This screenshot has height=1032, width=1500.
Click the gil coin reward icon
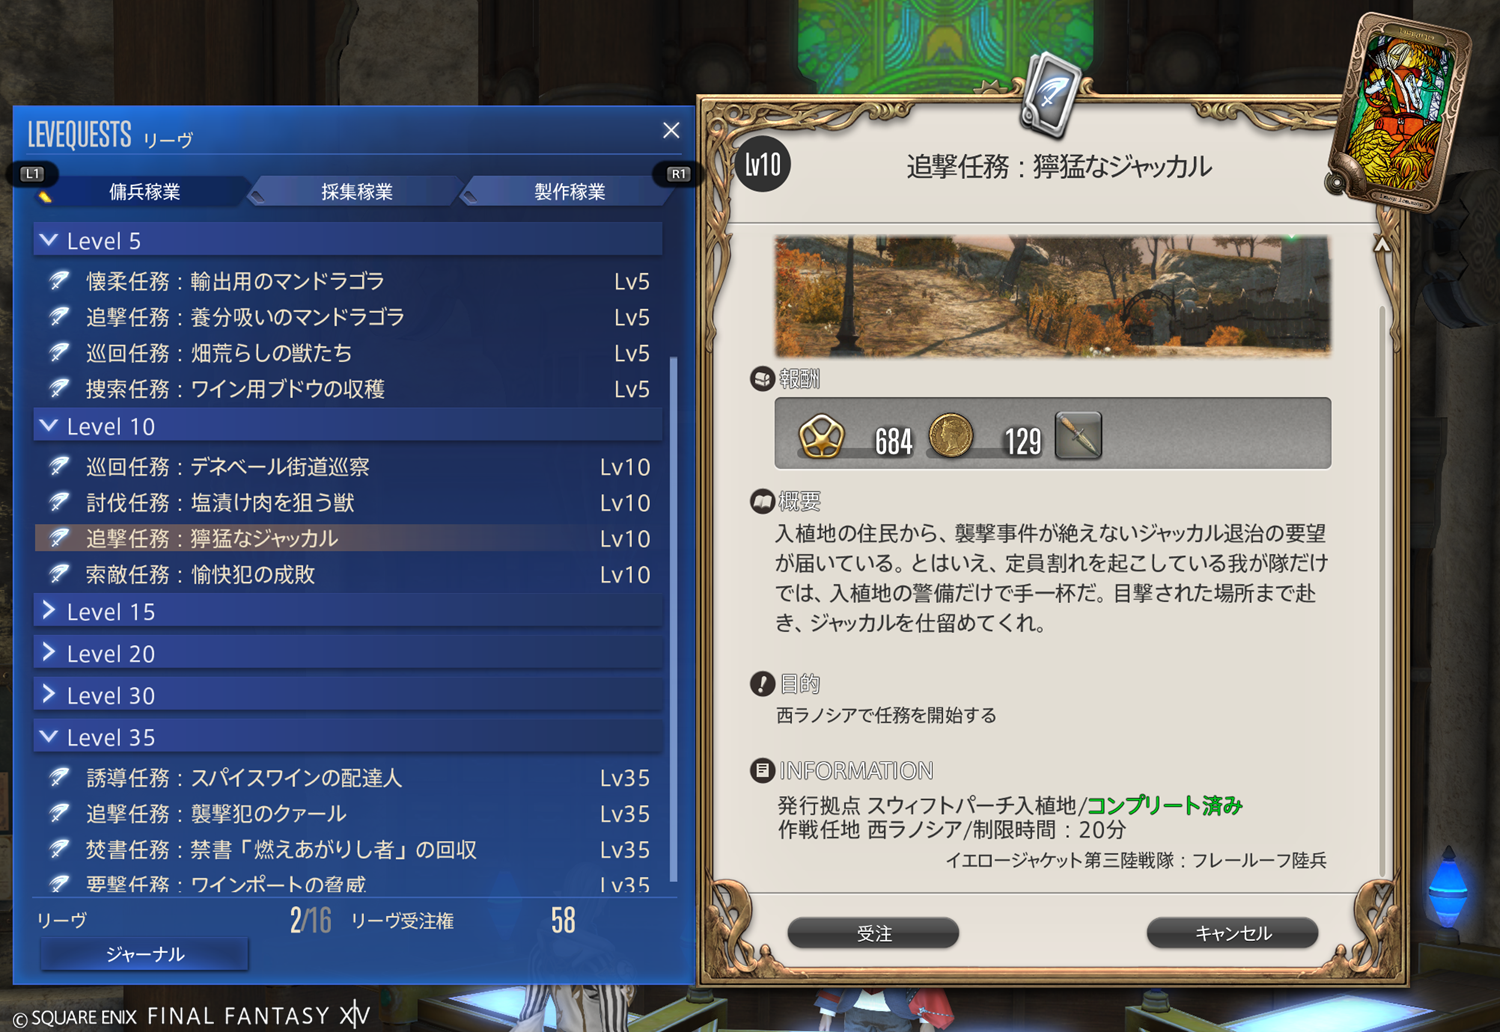pos(951,437)
